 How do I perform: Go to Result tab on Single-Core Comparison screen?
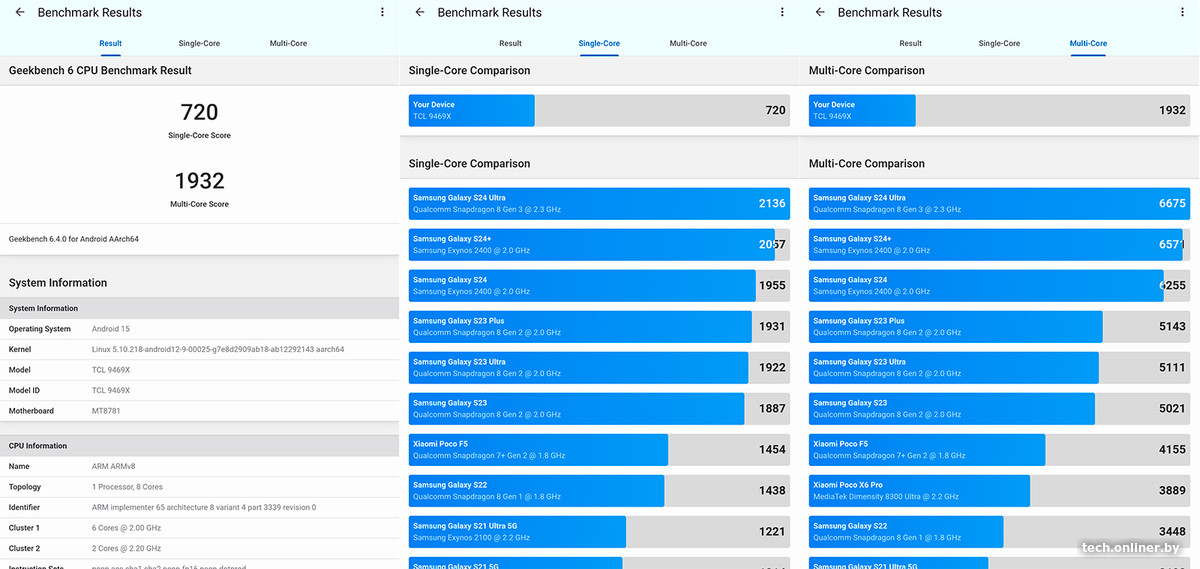click(510, 44)
